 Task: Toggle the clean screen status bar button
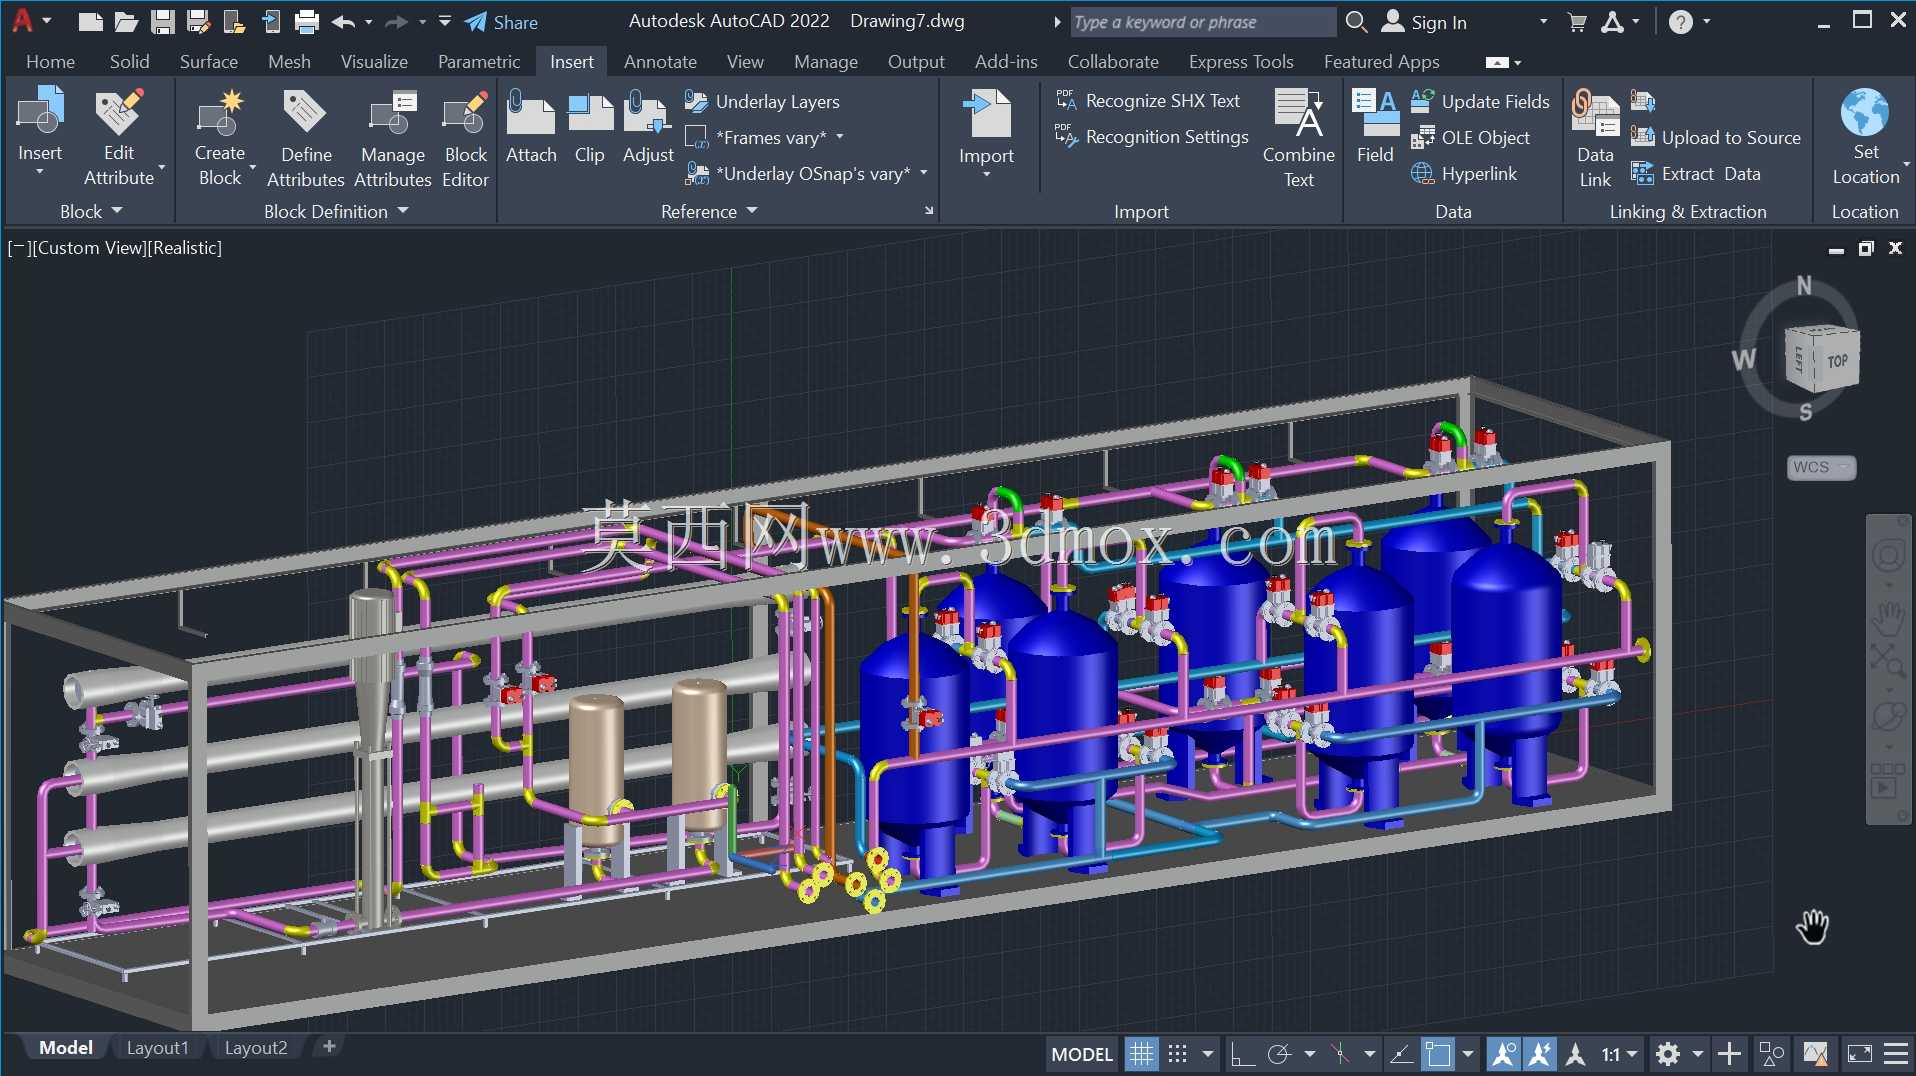pyautogui.click(x=1860, y=1054)
